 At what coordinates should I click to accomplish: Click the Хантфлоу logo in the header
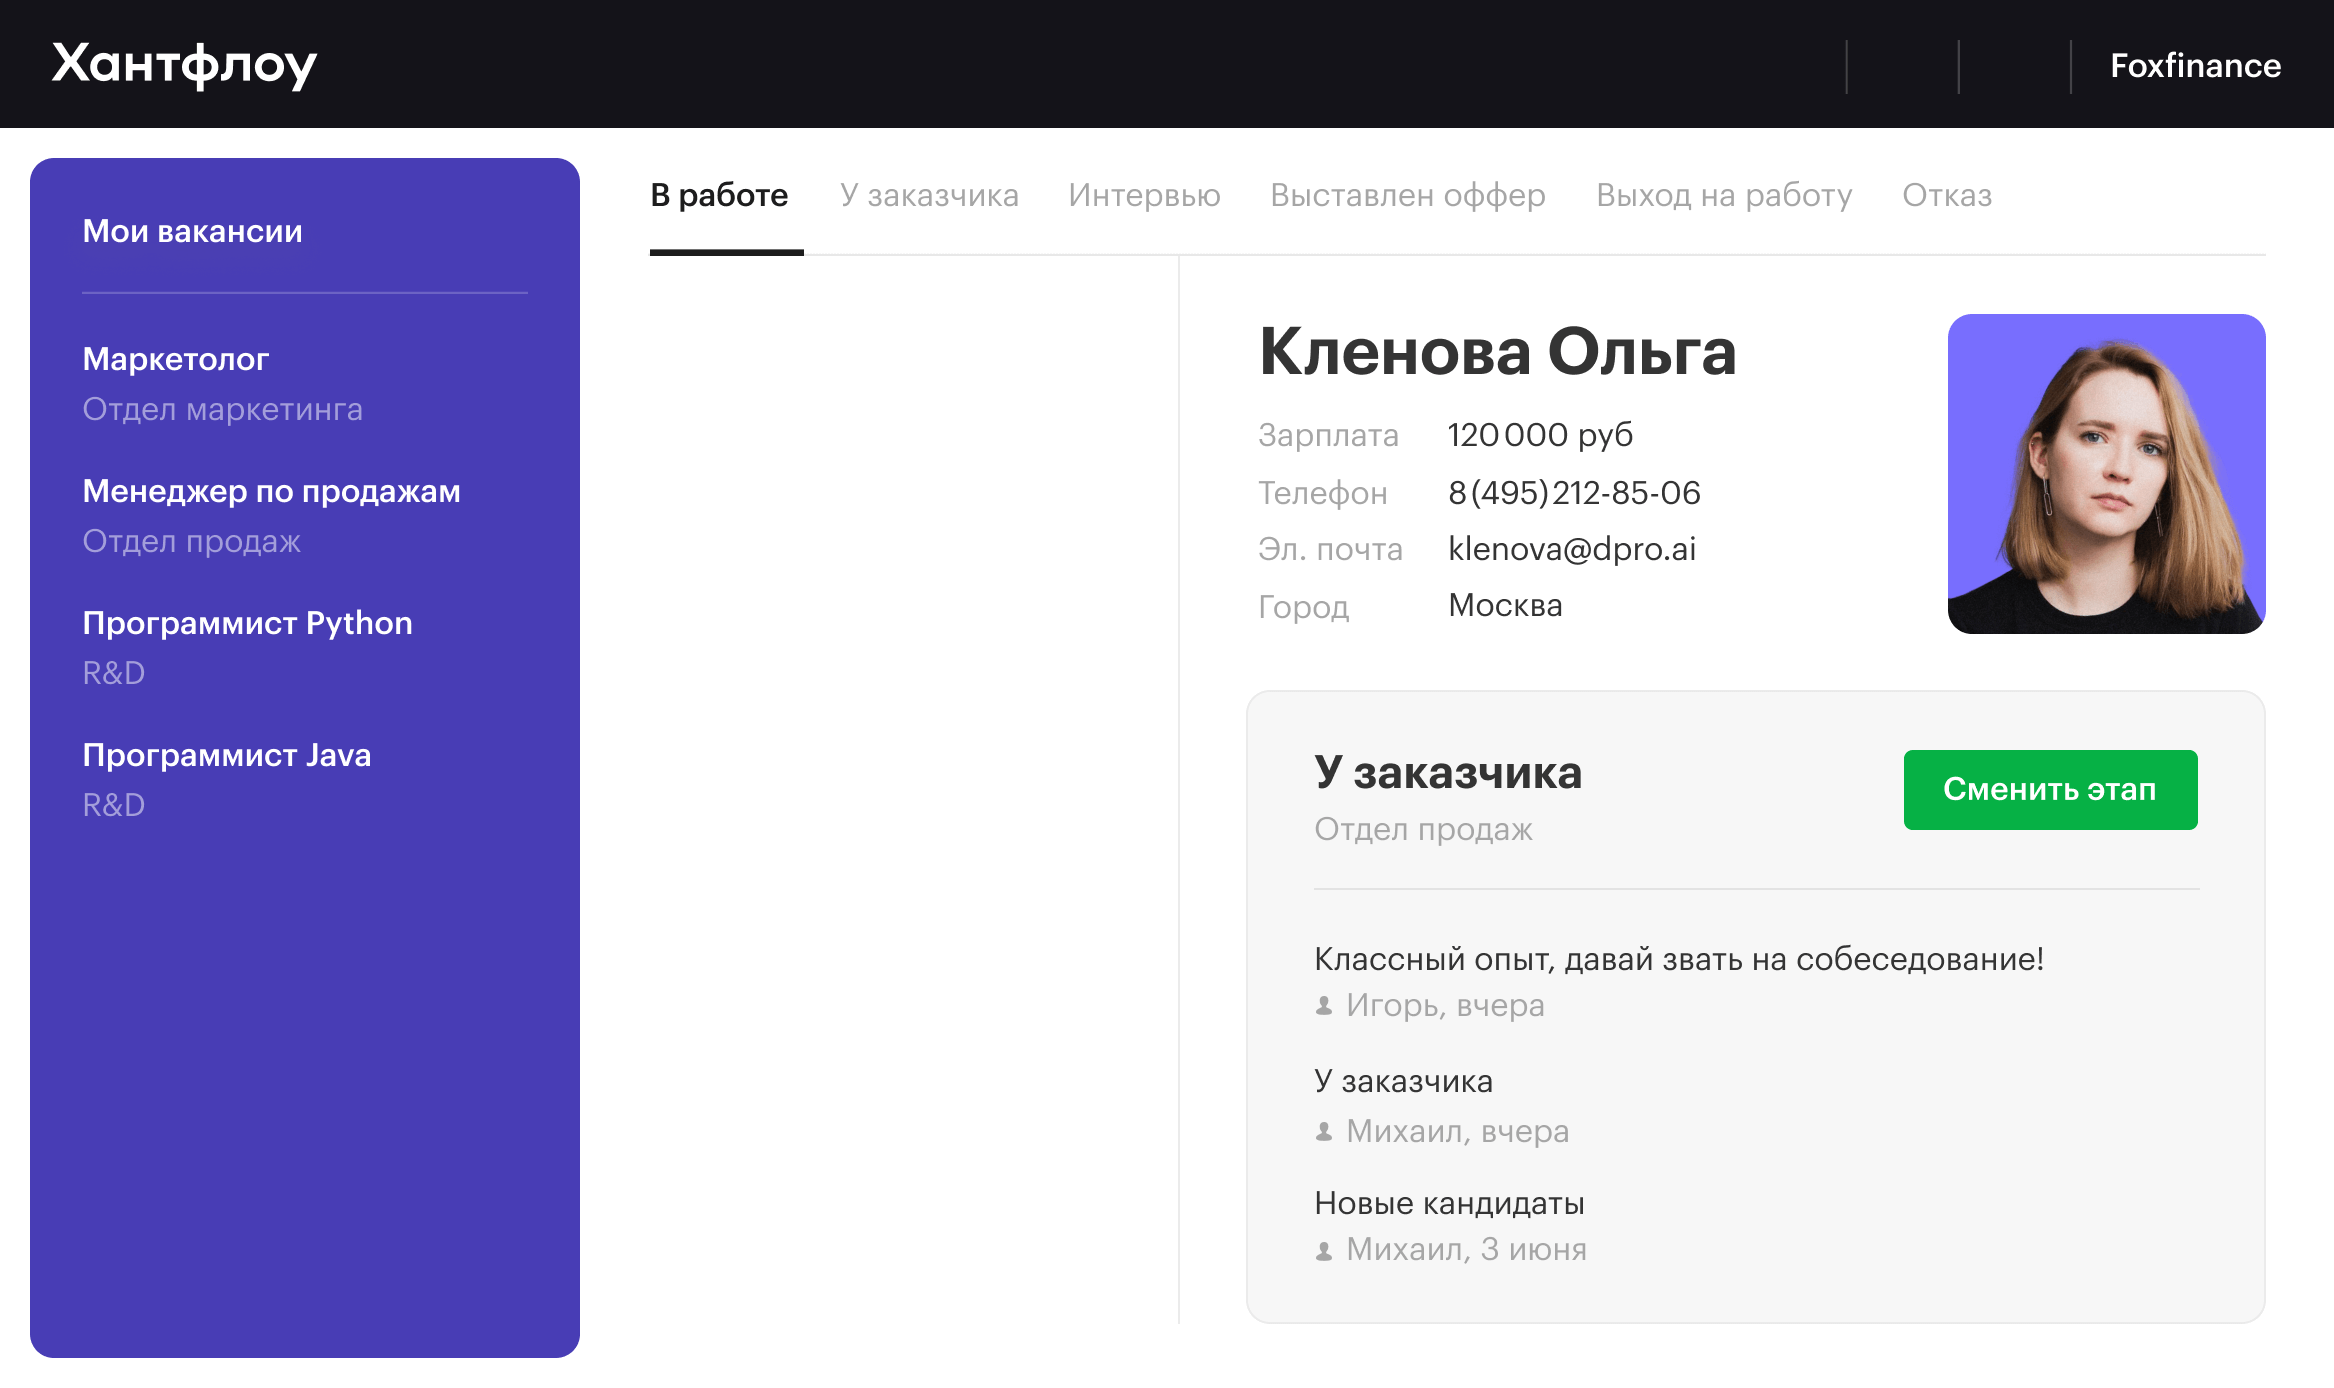pos(184,63)
